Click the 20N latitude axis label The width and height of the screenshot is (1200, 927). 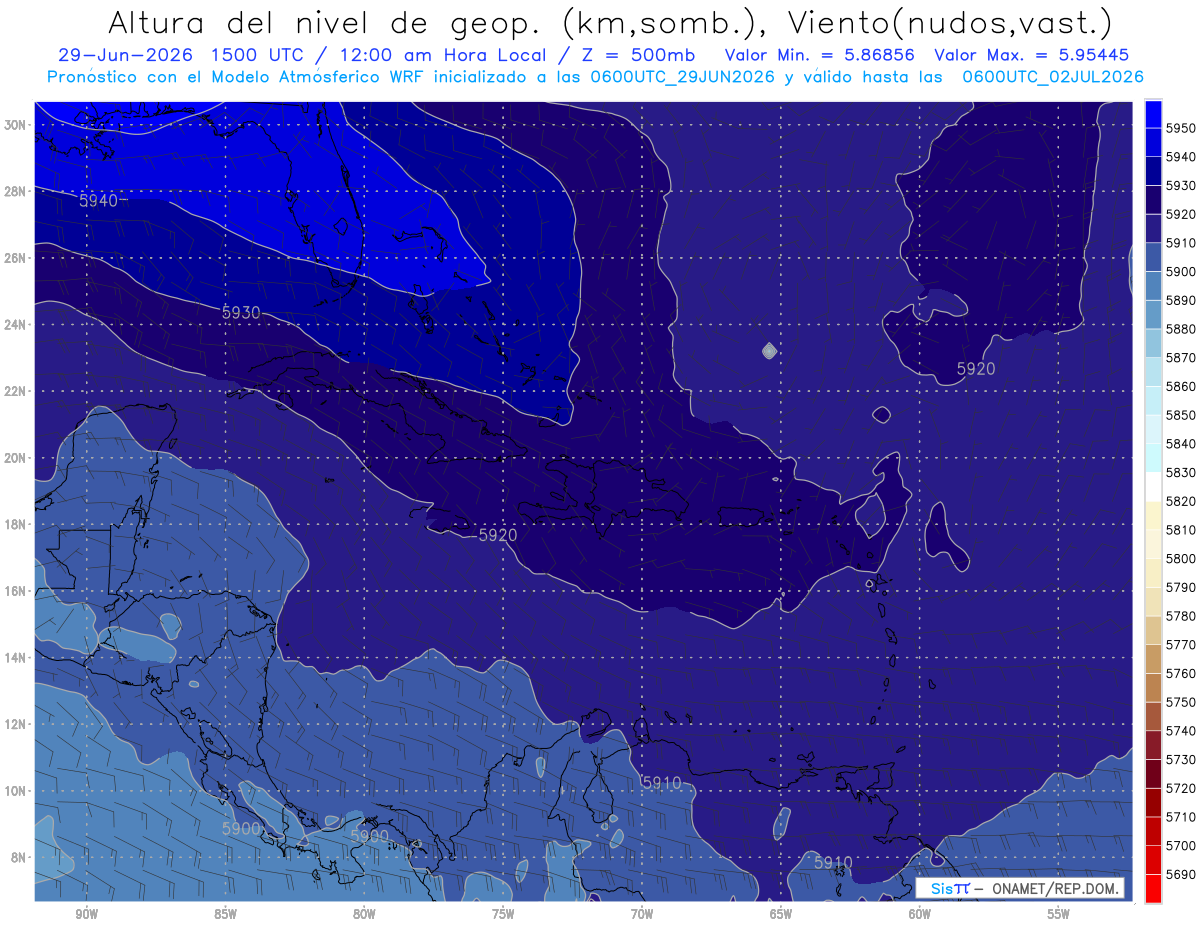[15, 458]
